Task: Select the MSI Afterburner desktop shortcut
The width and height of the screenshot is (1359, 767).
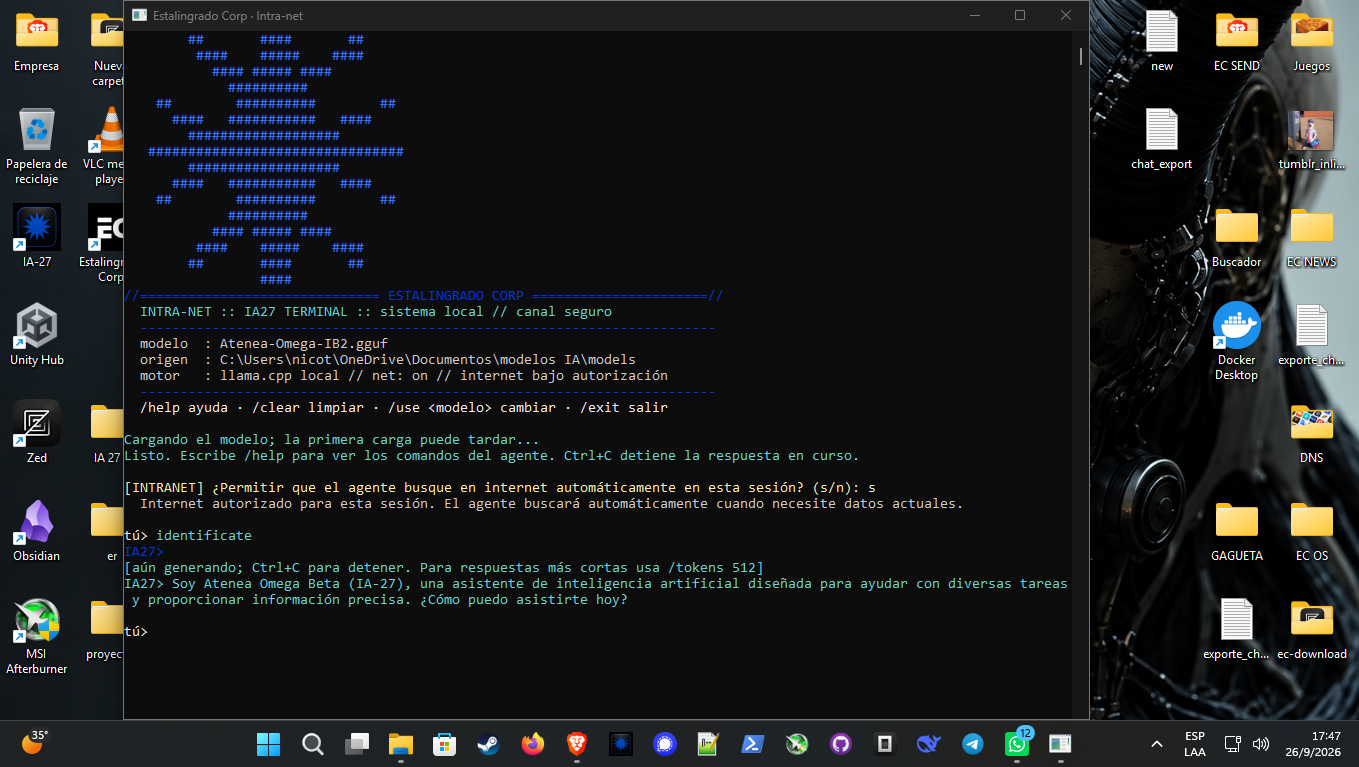Action: 37,636
